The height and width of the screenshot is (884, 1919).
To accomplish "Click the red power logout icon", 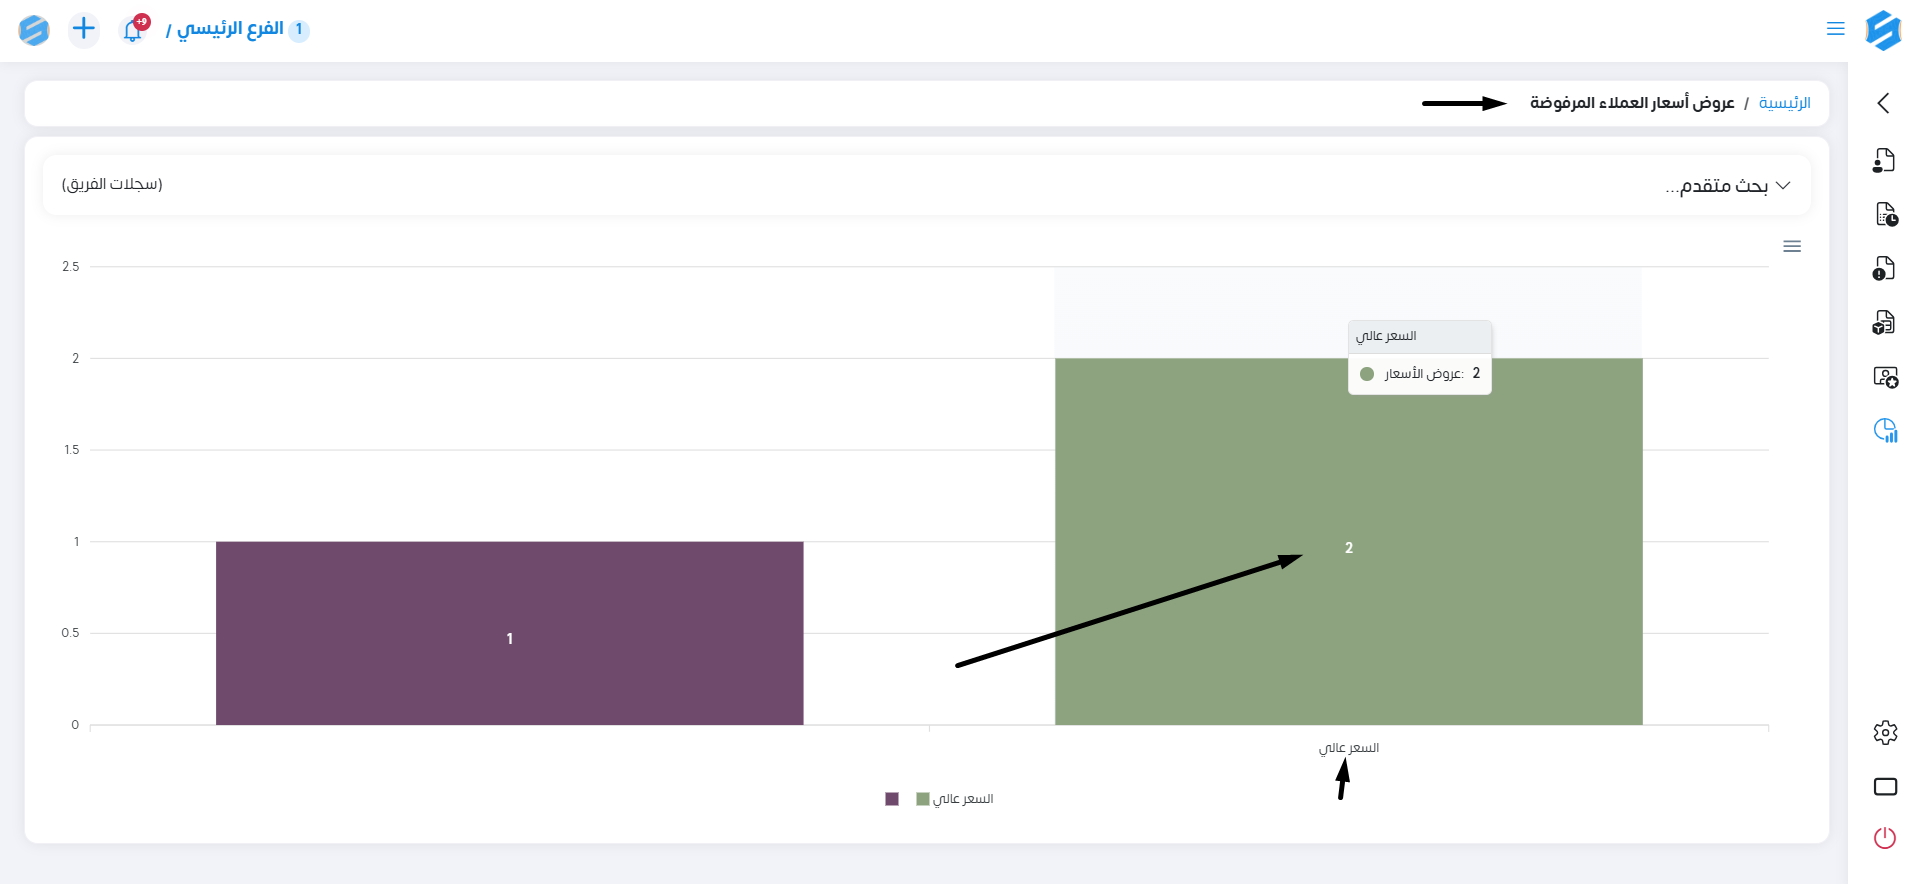I will (x=1885, y=838).
